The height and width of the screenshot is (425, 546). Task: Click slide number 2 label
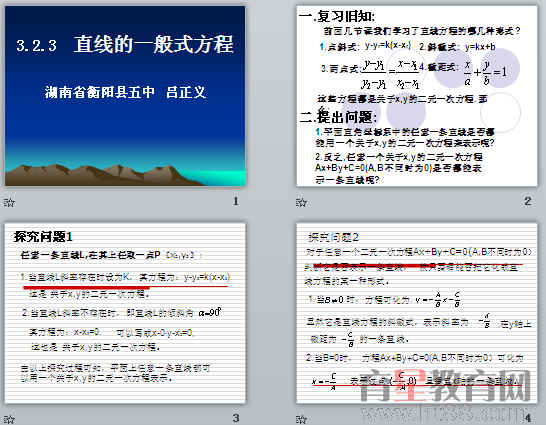click(x=528, y=201)
